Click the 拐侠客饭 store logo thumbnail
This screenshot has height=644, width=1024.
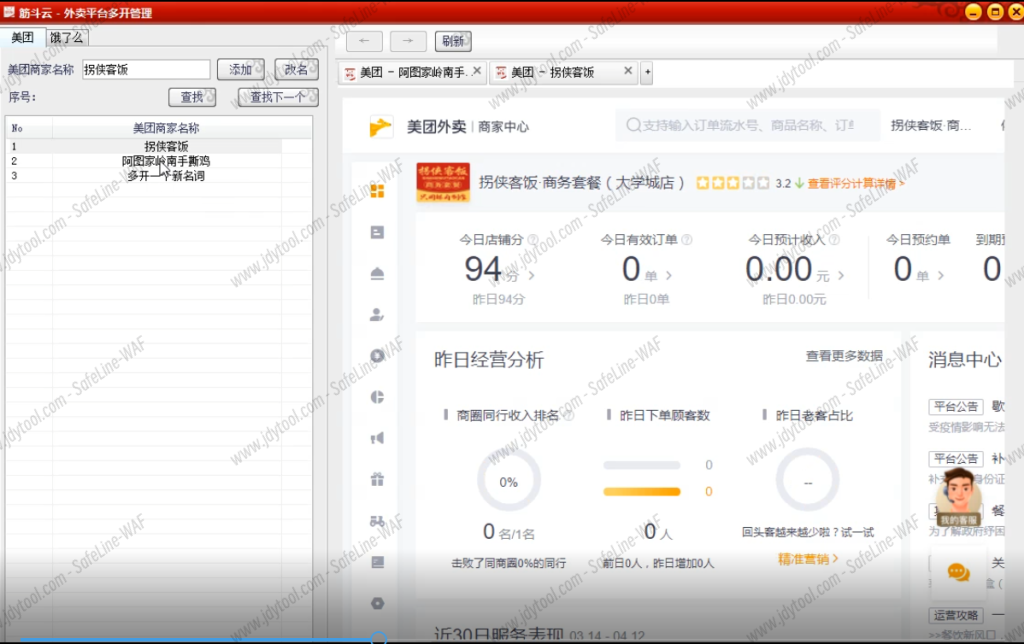click(x=443, y=182)
